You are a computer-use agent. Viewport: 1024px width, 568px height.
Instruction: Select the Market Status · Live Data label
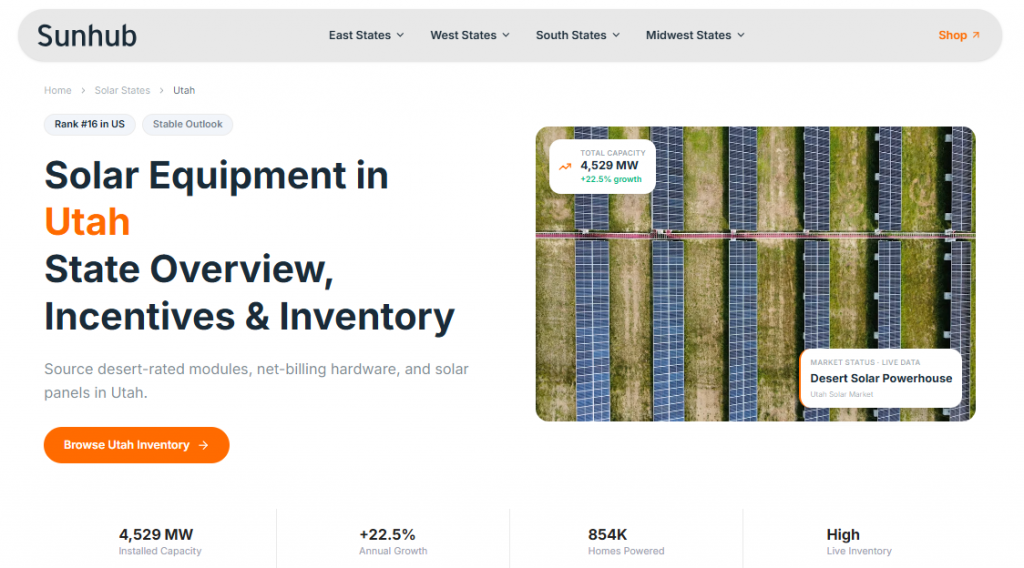[865, 362]
